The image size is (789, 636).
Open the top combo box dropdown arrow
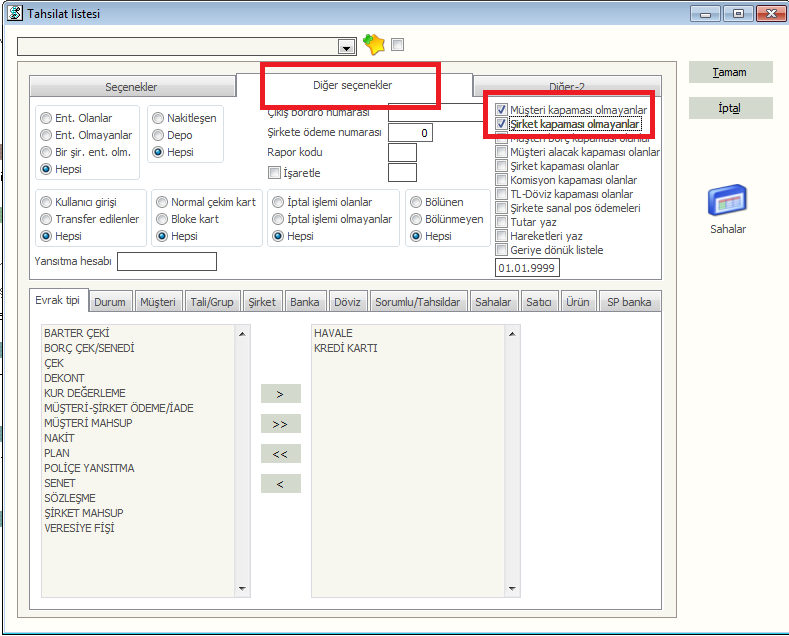(347, 47)
